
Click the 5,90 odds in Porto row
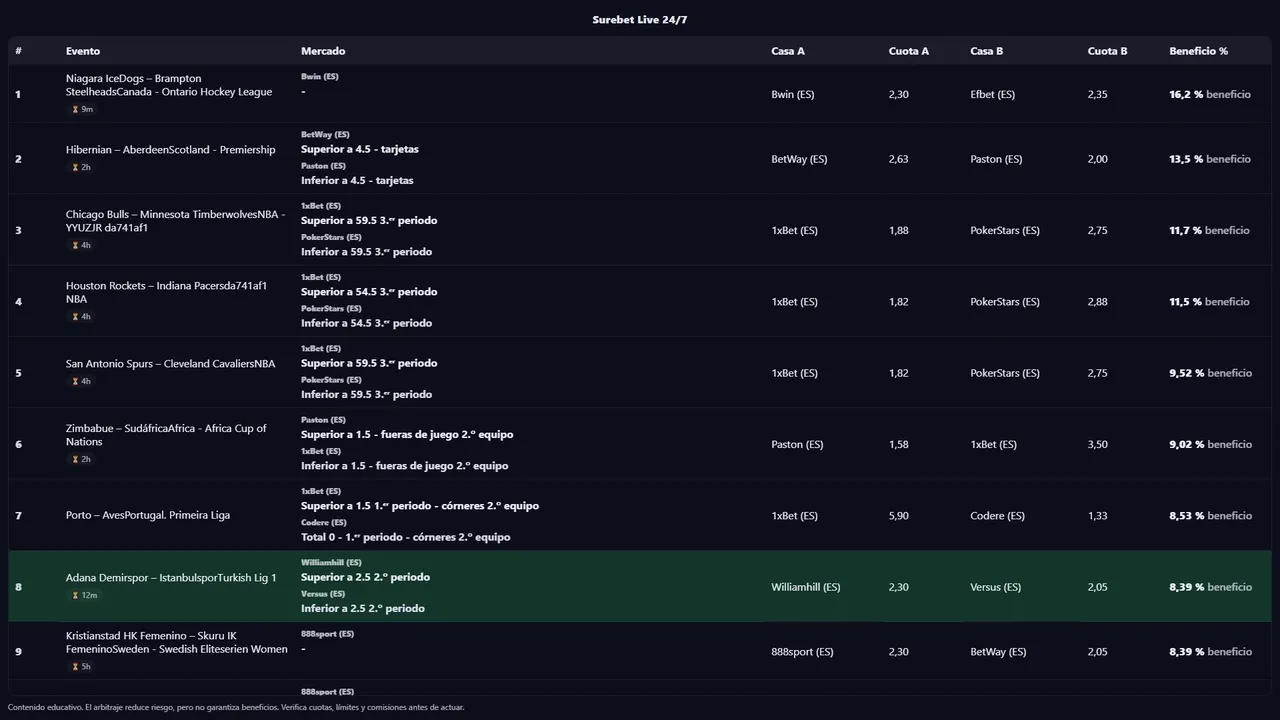click(x=898, y=516)
